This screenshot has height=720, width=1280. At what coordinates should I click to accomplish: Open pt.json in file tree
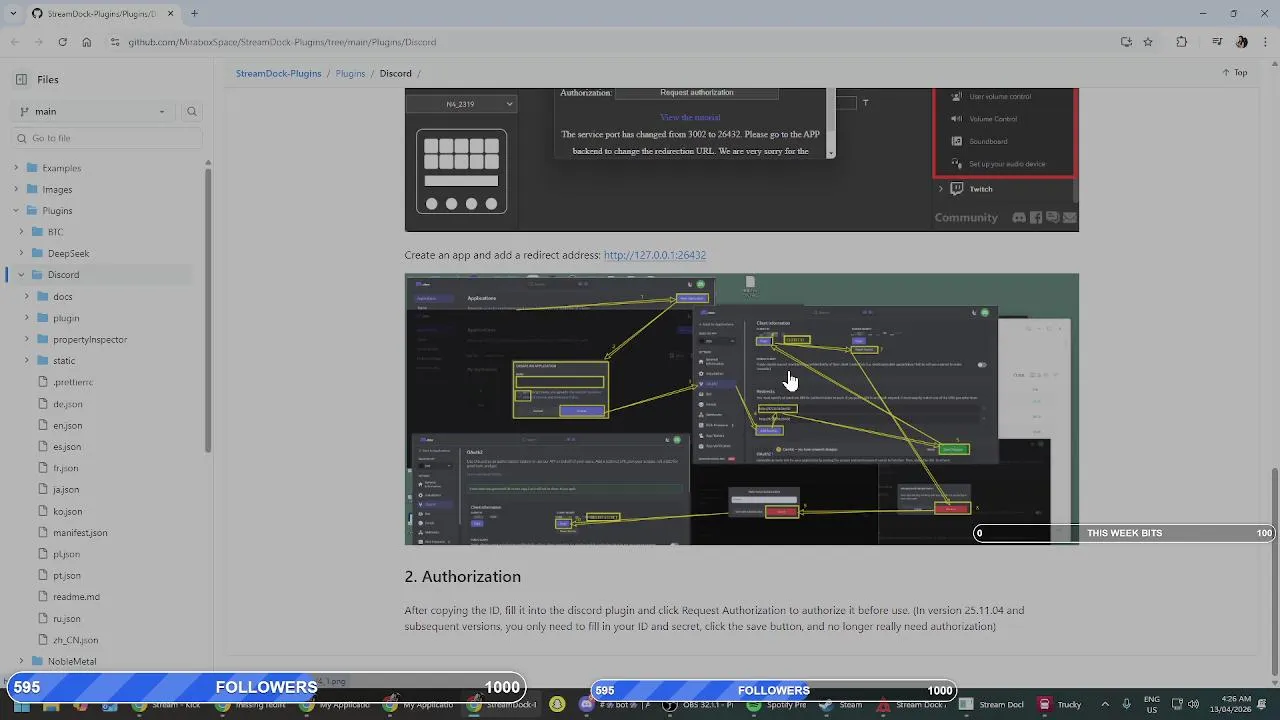pos(66,576)
